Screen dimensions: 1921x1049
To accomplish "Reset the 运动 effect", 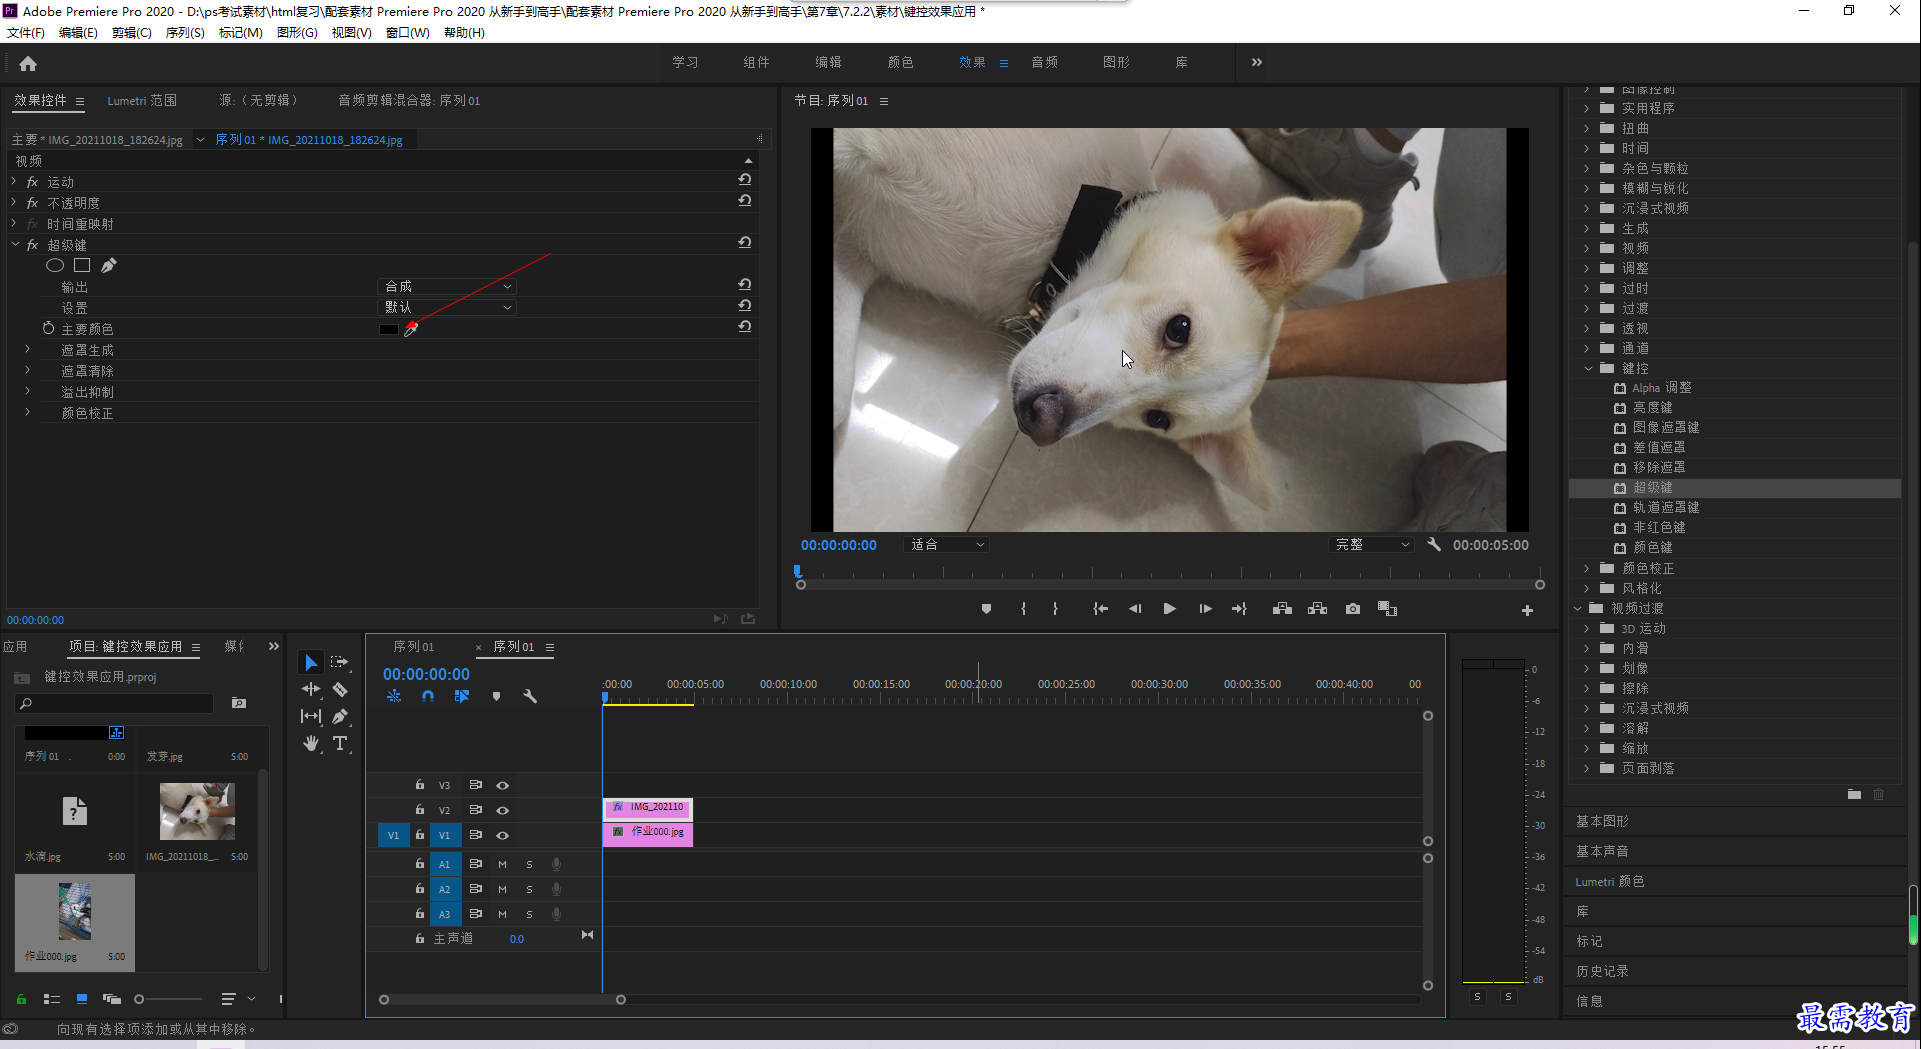I will coord(745,180).
